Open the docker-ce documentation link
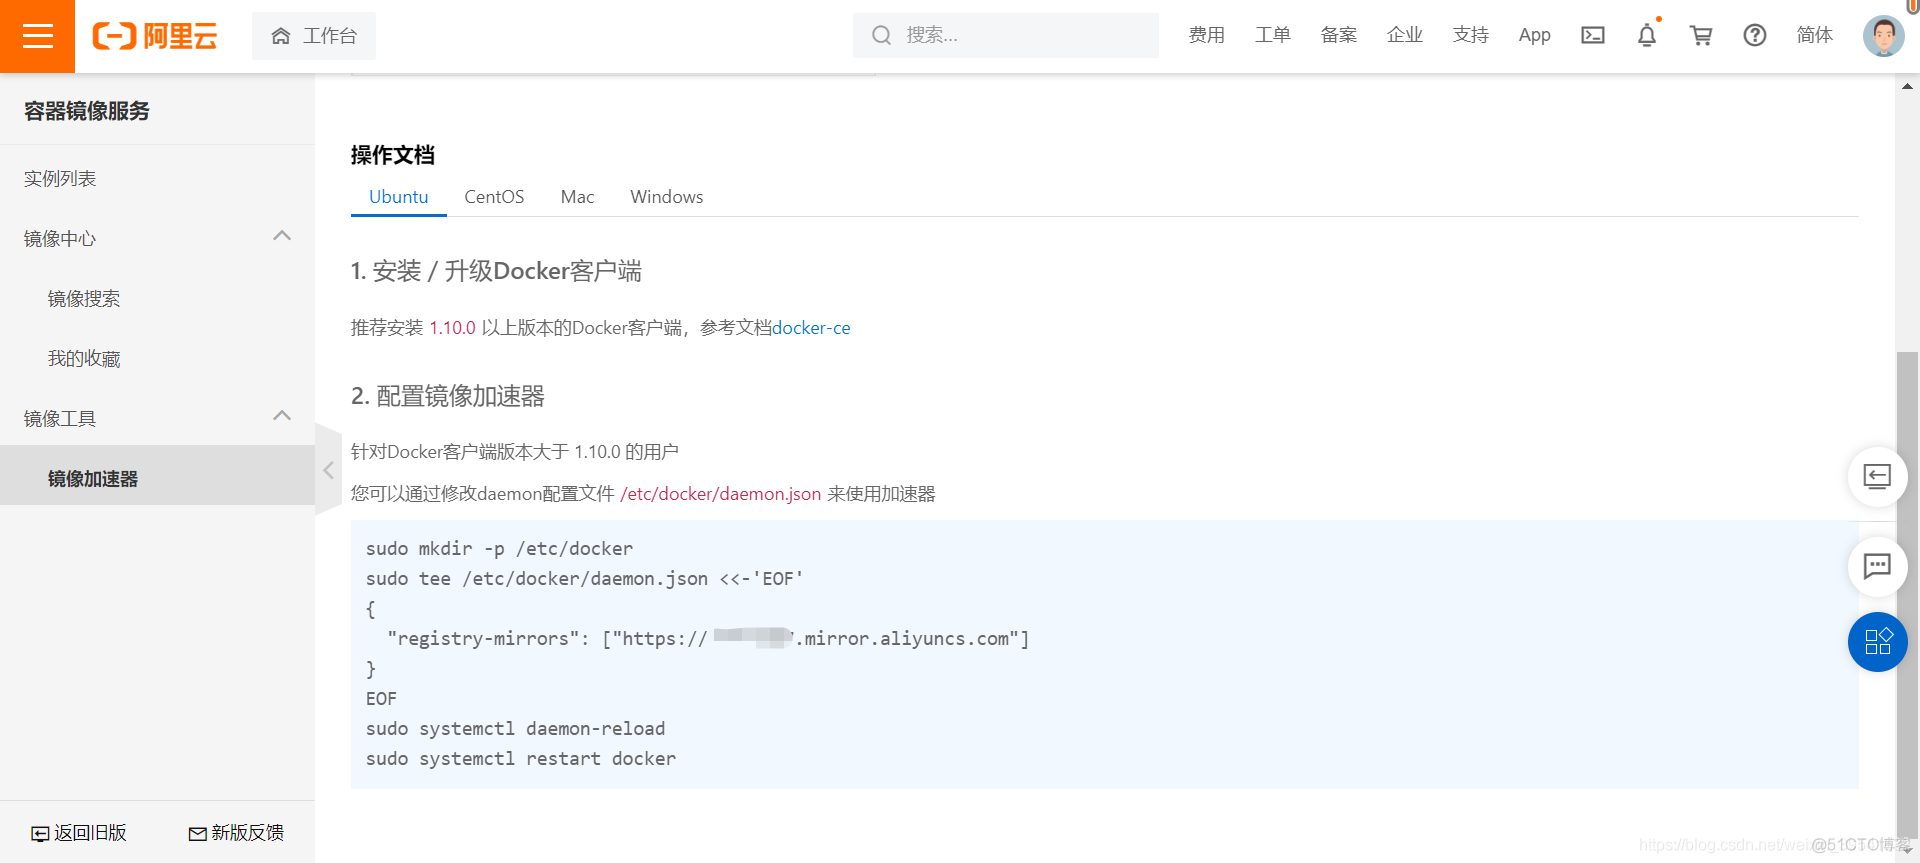This screenshot has width=1920, height=863. pos(811,328)
